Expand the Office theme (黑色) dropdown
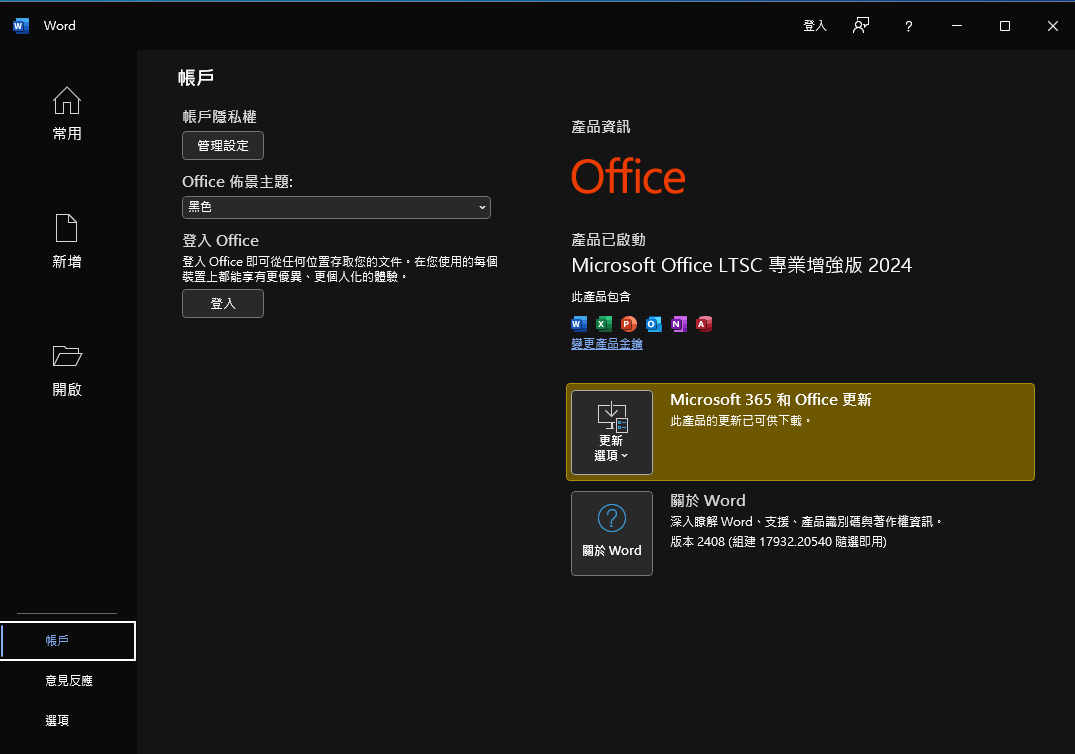 tap(336, 207)
